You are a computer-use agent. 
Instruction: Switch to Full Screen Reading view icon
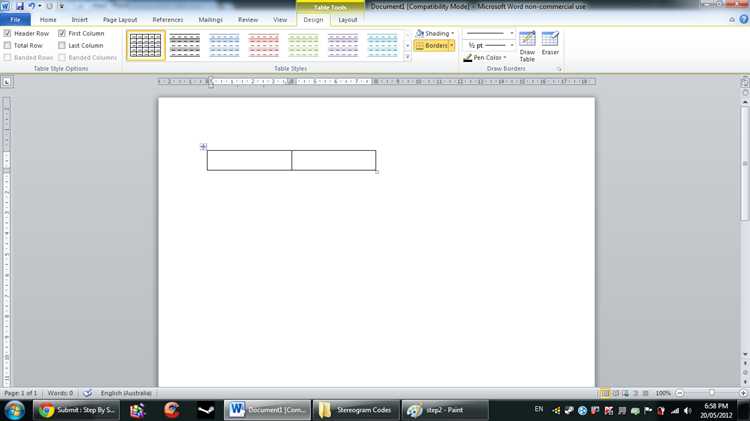click(x=616, y=393)
